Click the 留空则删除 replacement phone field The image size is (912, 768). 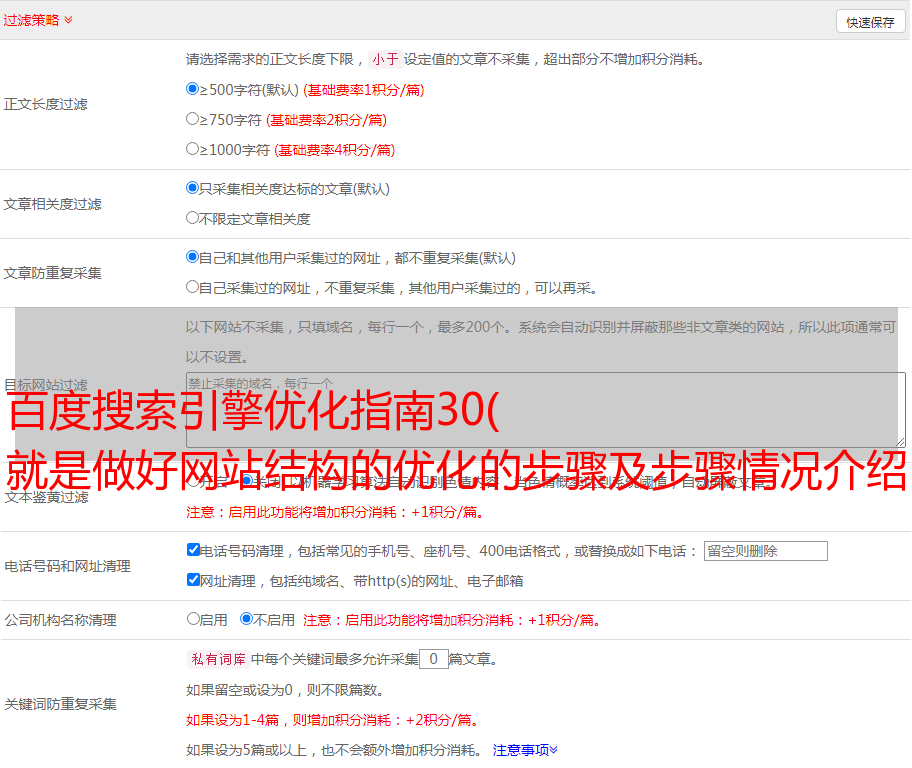click(765, 551)
